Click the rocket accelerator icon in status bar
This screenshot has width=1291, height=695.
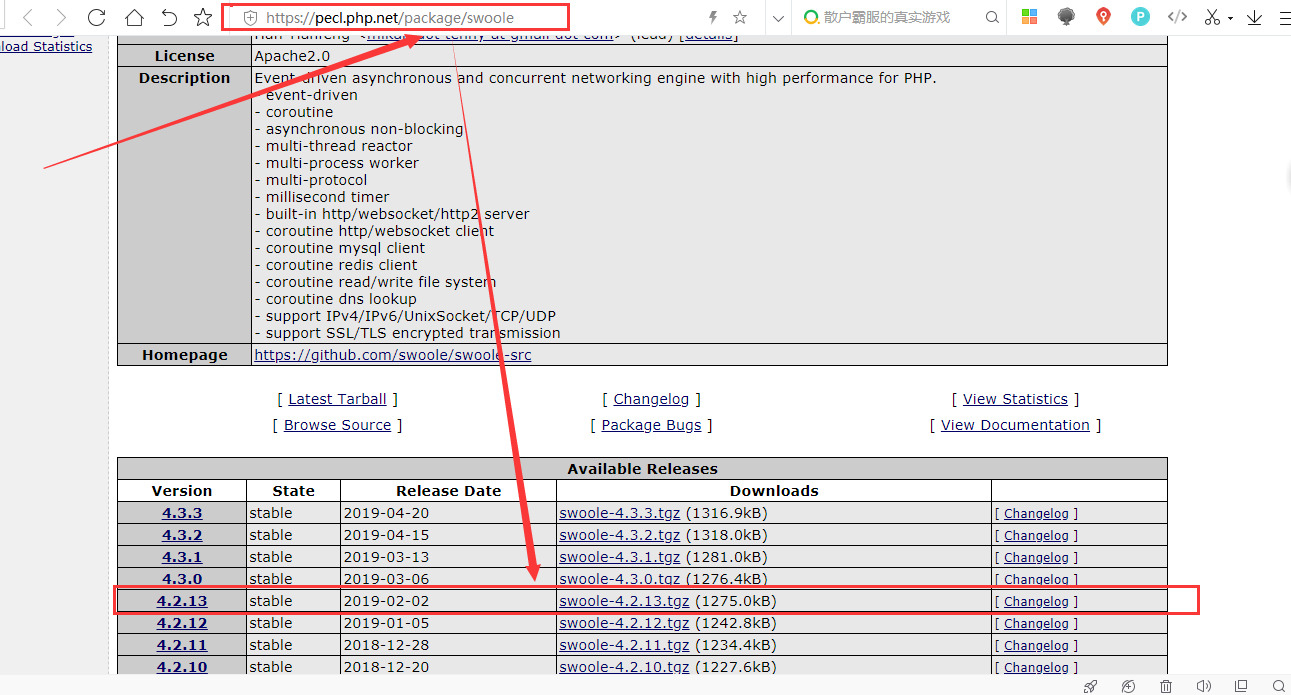[1090, 686]
